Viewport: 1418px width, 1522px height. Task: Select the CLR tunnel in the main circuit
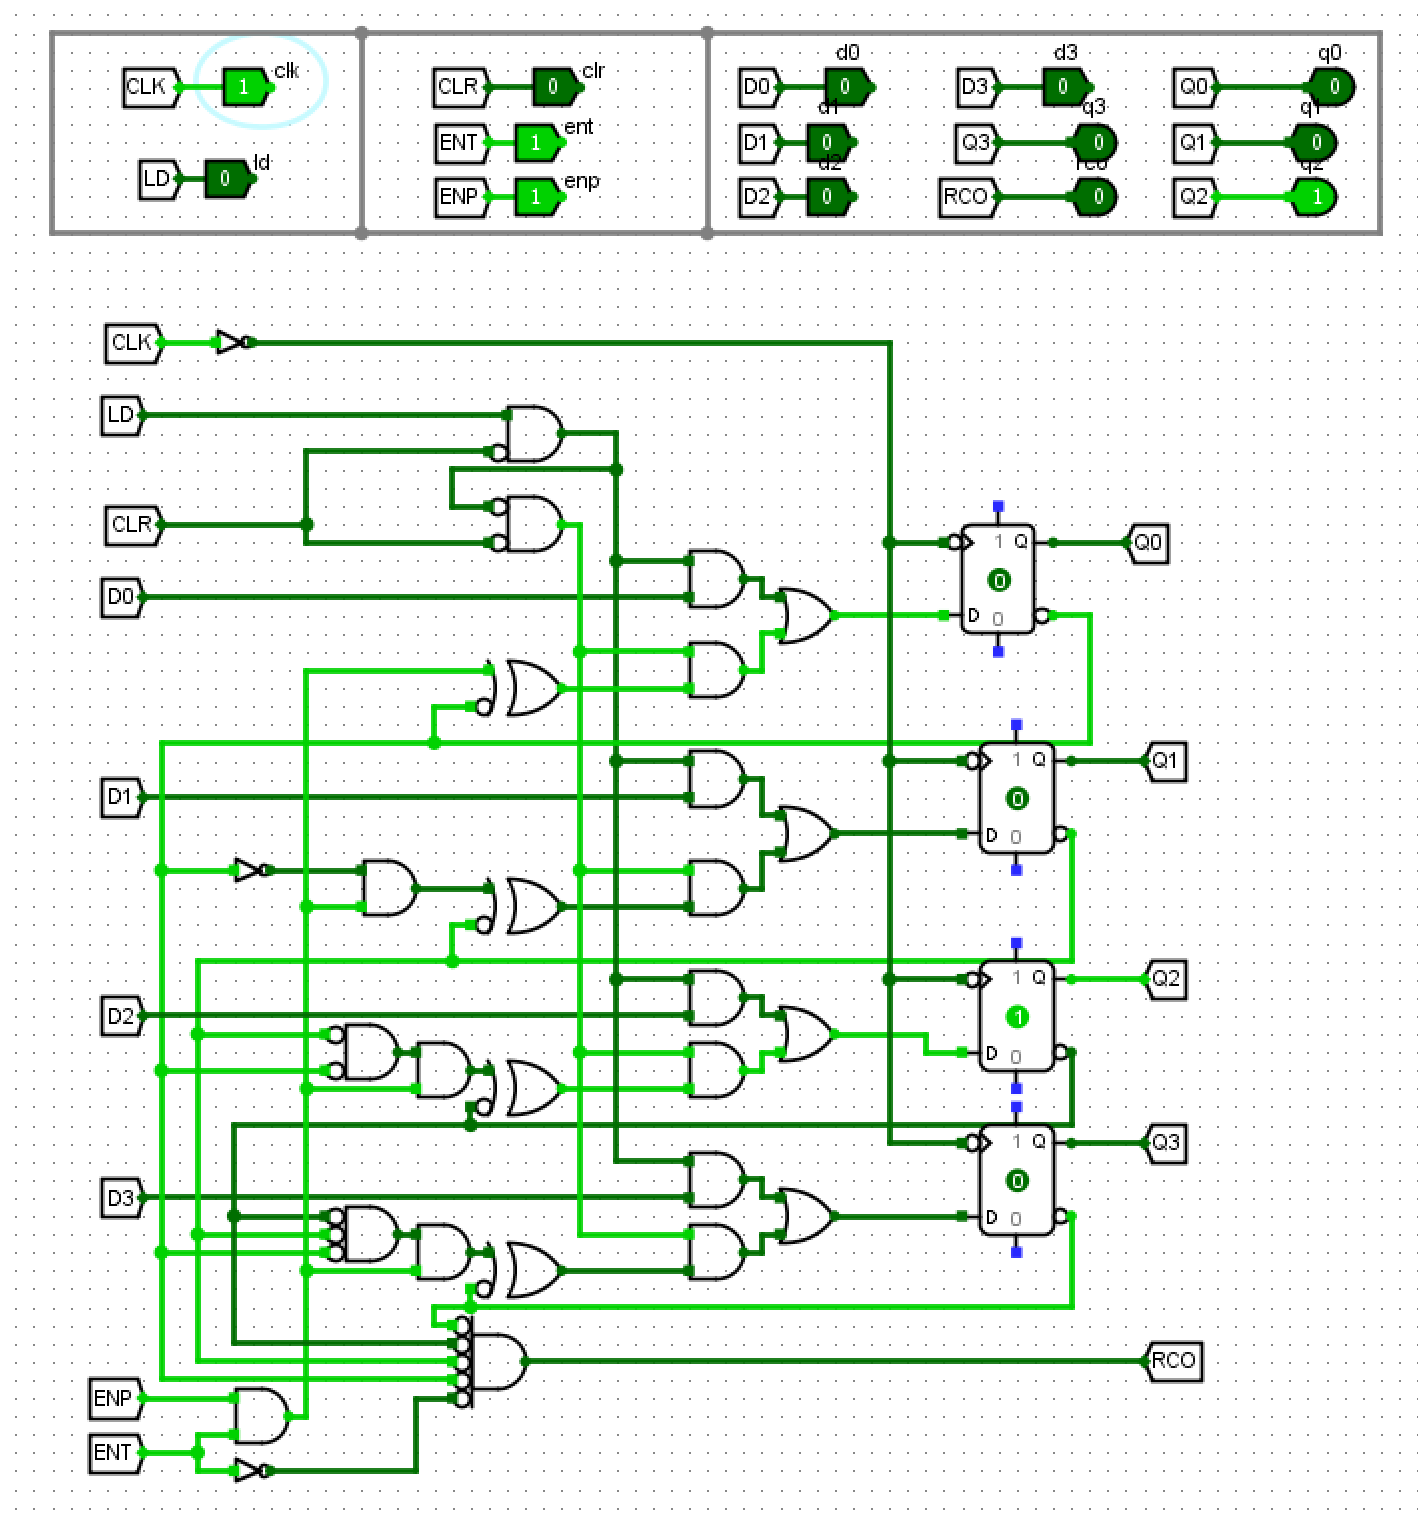click(x=134, y=524)
